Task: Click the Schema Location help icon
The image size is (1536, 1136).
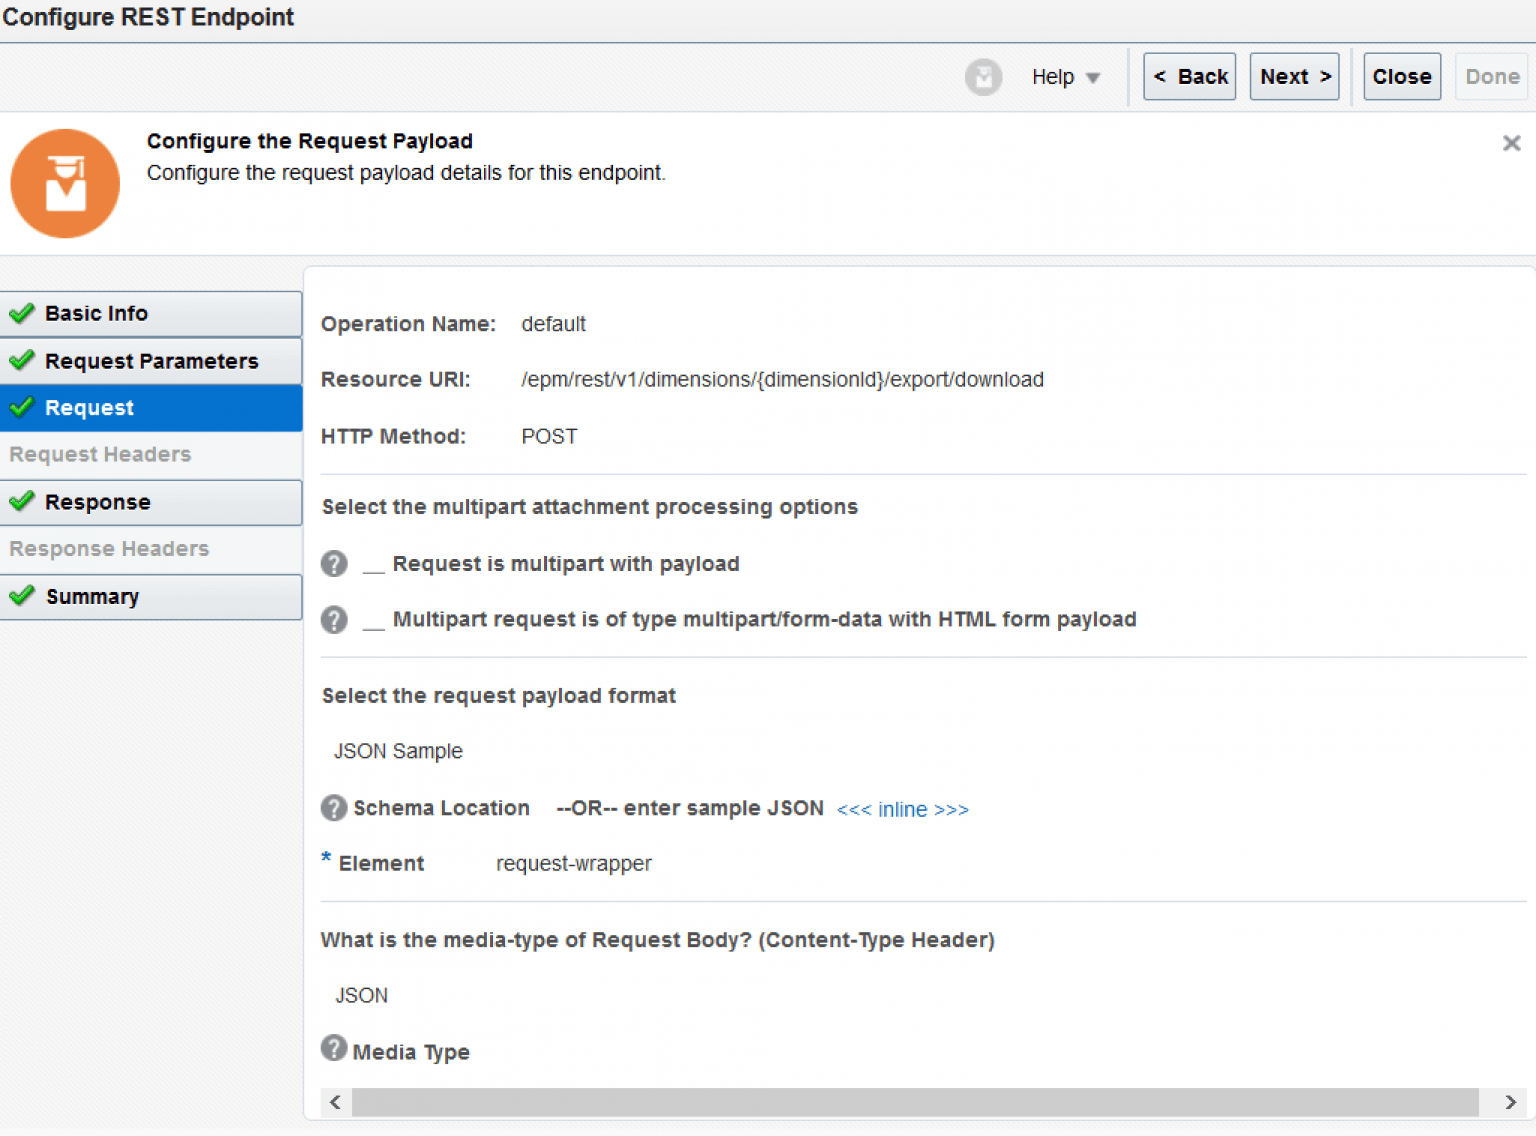Action: point(334,808)
